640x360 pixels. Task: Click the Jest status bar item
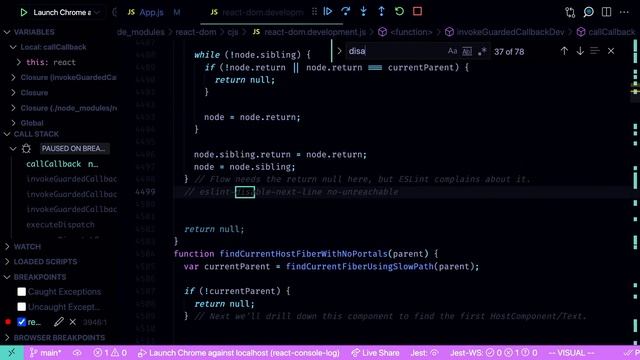[424, 353]
